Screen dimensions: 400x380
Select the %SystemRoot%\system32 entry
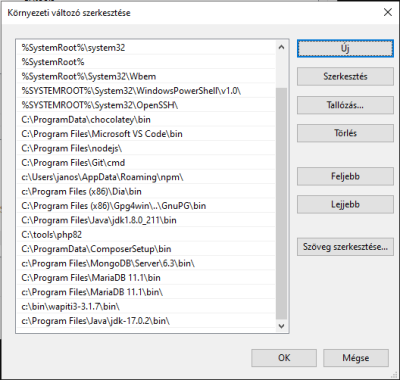(x=146, y=48)
